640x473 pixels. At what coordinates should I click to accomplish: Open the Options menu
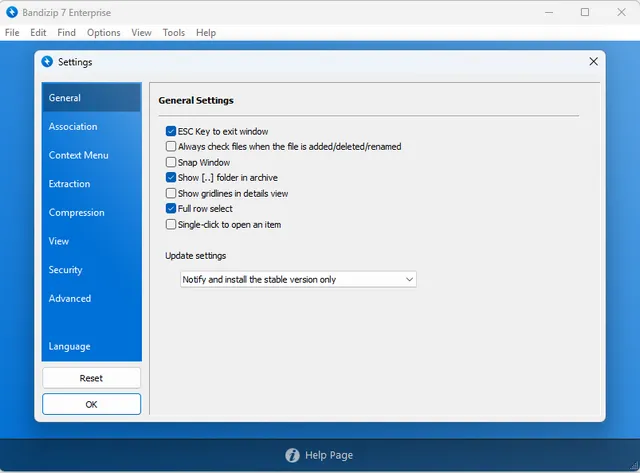[104, 33]
